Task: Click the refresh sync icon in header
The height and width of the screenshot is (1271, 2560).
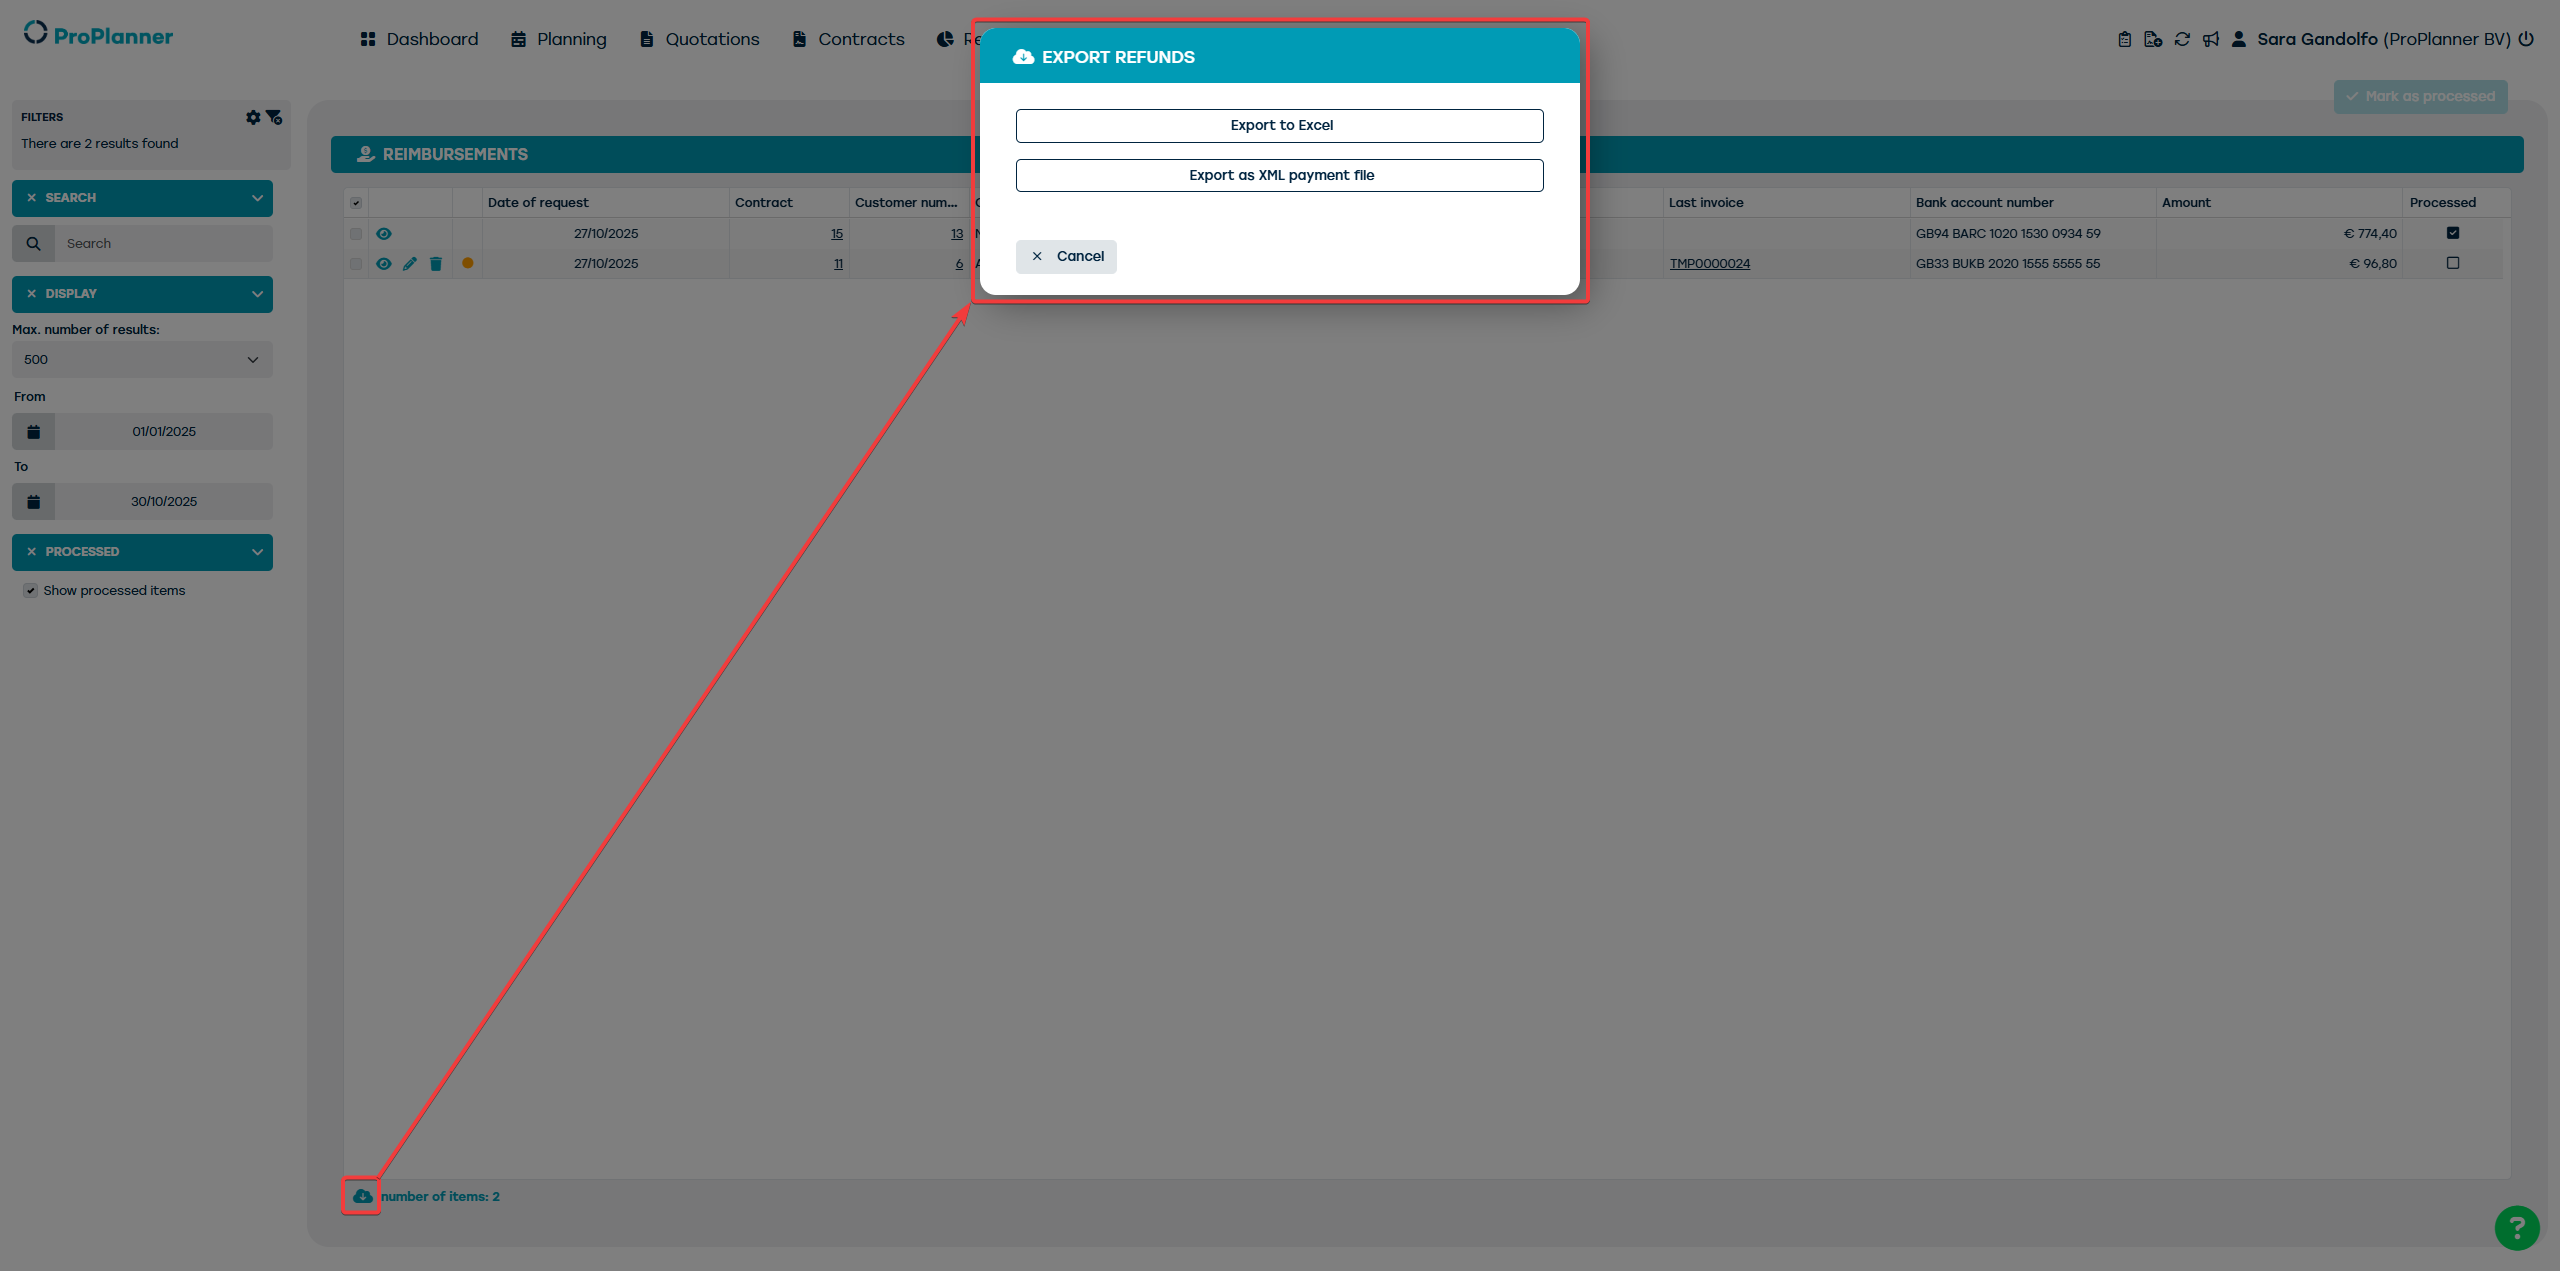Action: 2182,39
